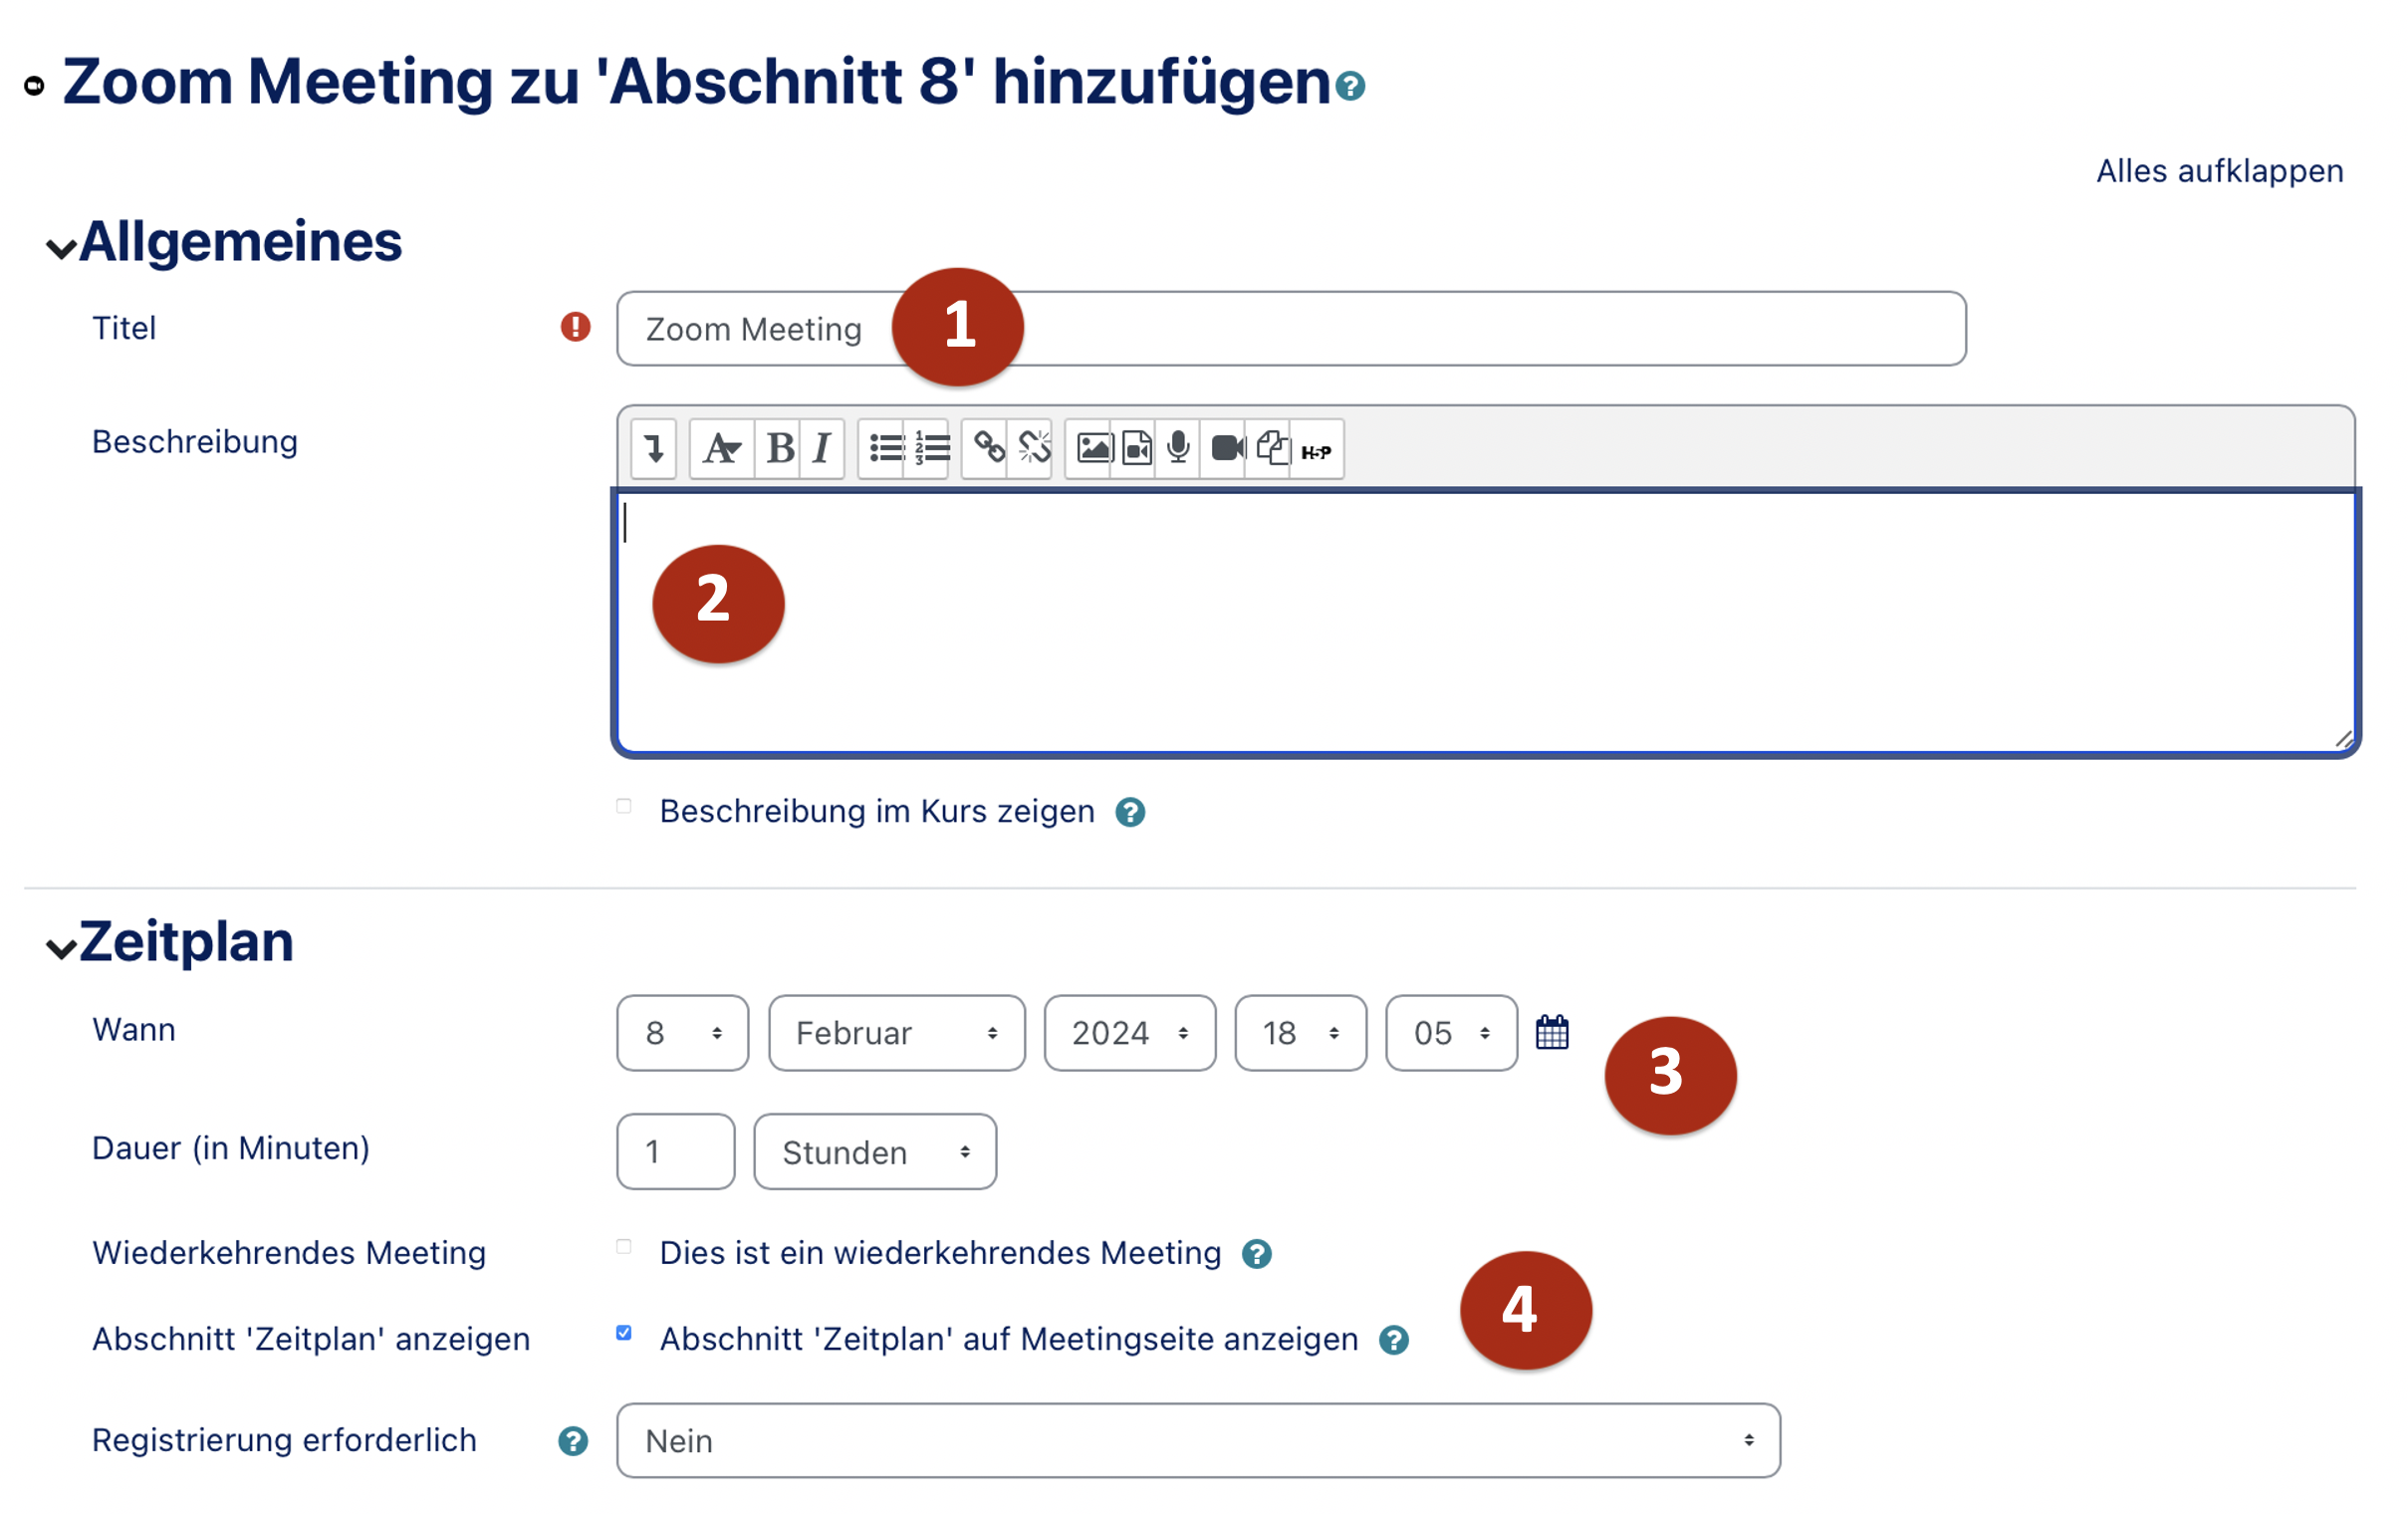Insert an unordered bullet list
This screenshot has height=1514, width=2408.
pyautogui.click(x=885, y=449)
